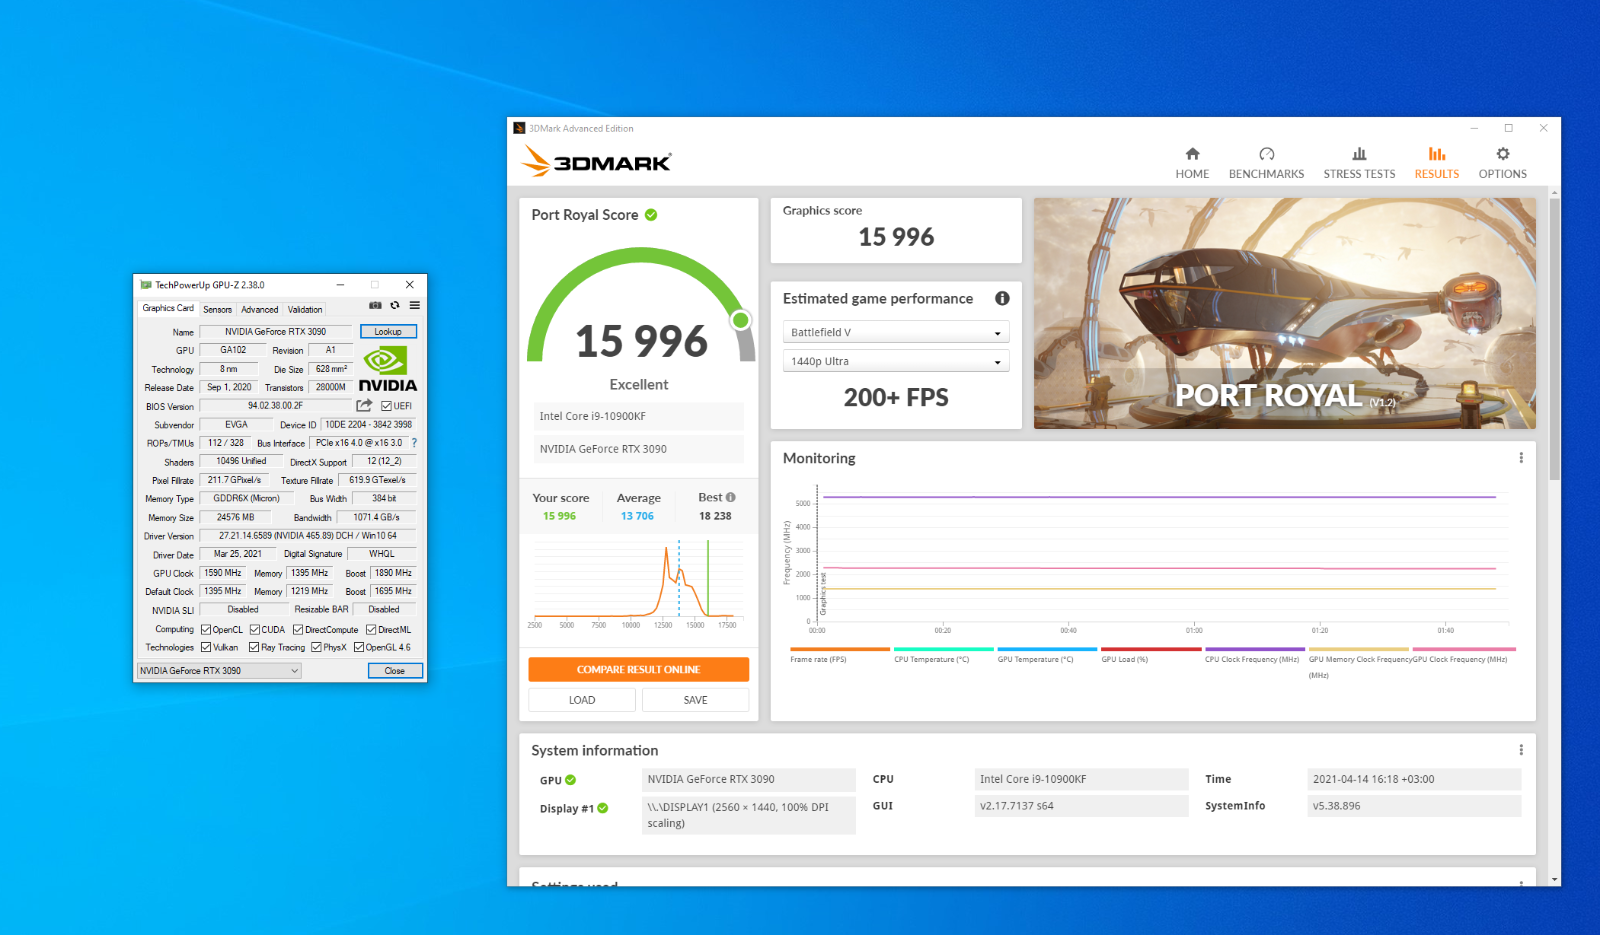This screenshot has height=935, width=1600.
Task: Click the GPU name field in GPU-Z
Action: tap(275, 332)
